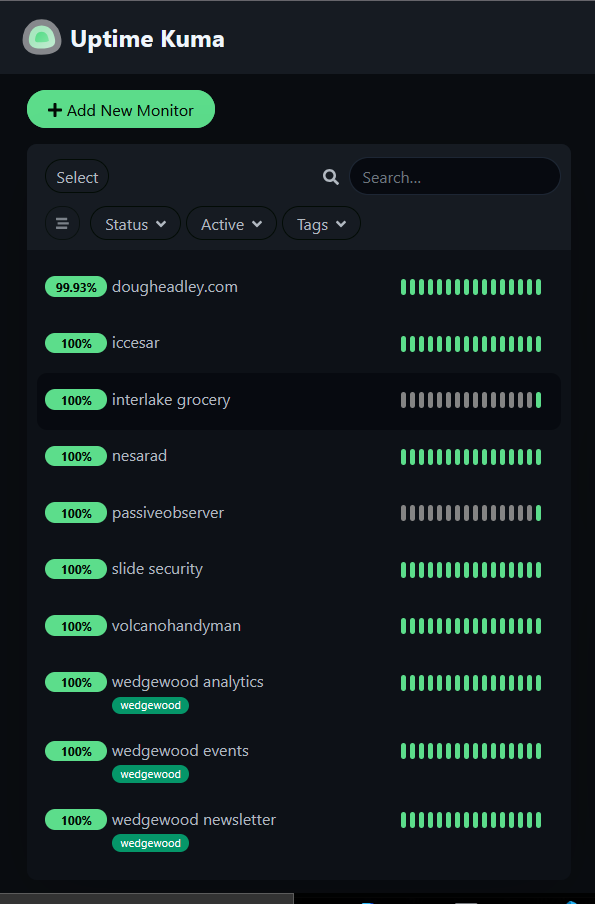Open the interlake grocery monitor
The height and width of the screenshot is (904, 595).
tap(299, 401)
